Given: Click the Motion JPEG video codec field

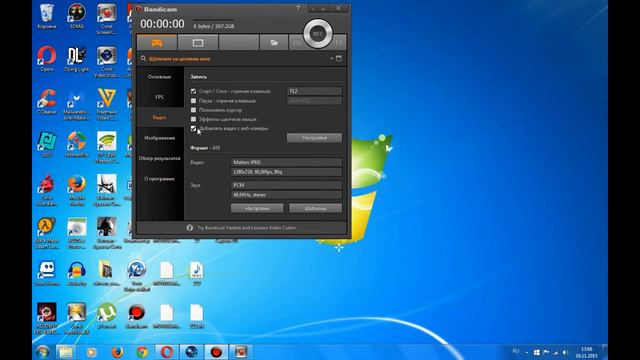Looking at the screenshot, I should (x=286, y=162).
